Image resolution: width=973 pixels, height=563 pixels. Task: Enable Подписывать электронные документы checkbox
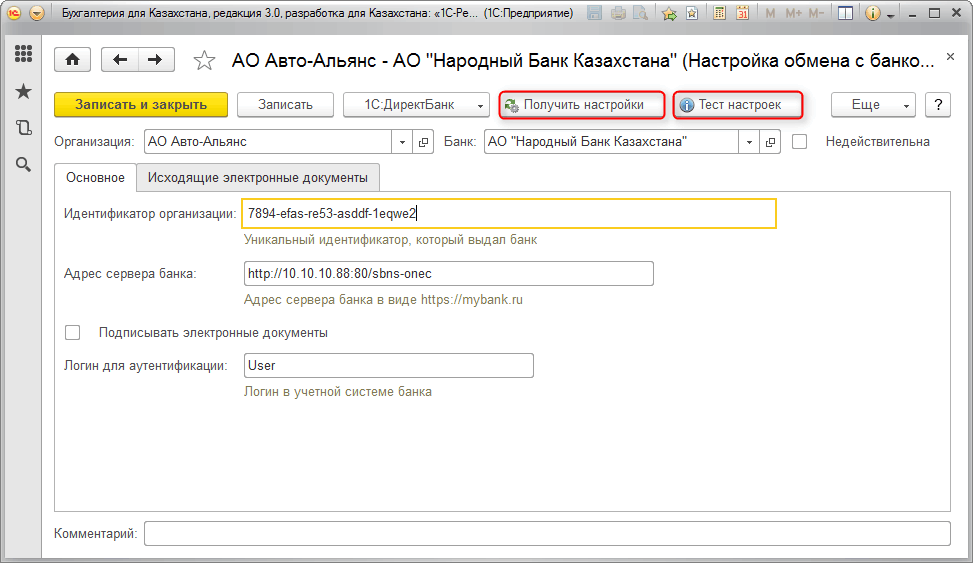pos(72,333)
